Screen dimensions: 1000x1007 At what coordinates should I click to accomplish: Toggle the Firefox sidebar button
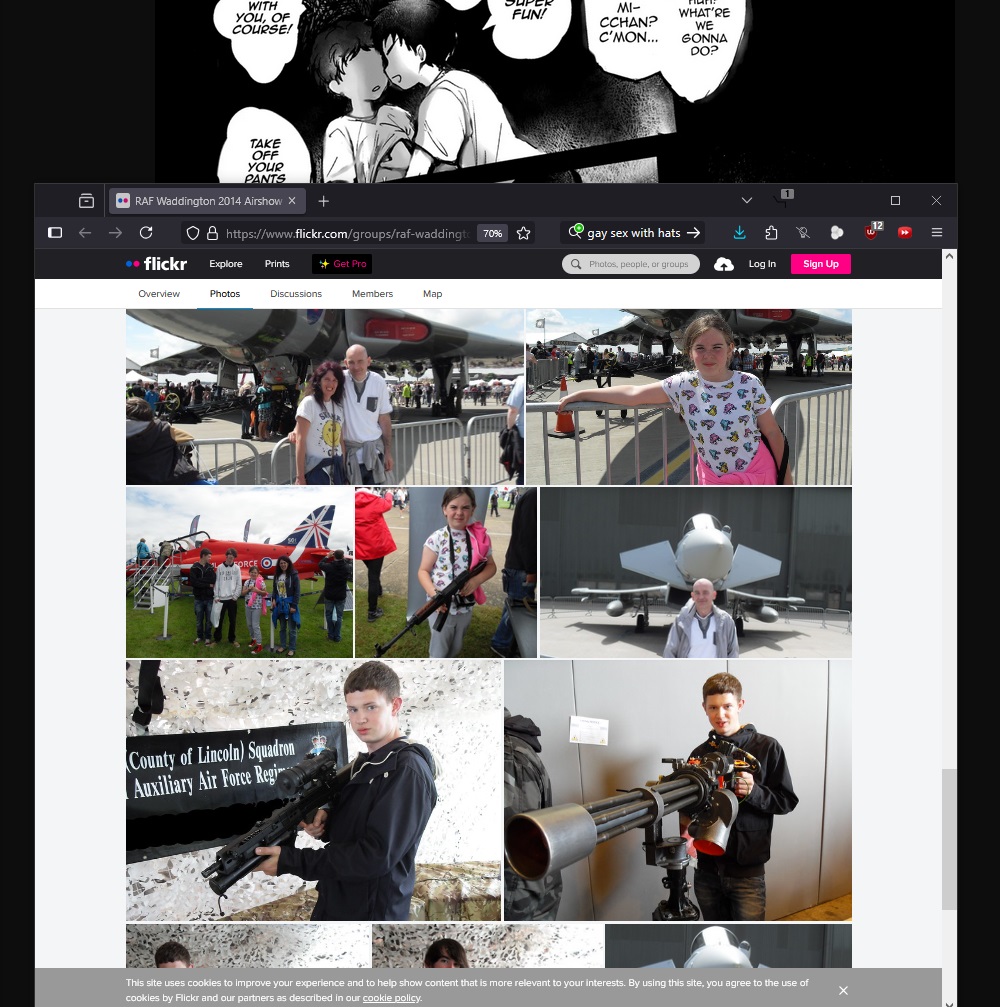55,232
